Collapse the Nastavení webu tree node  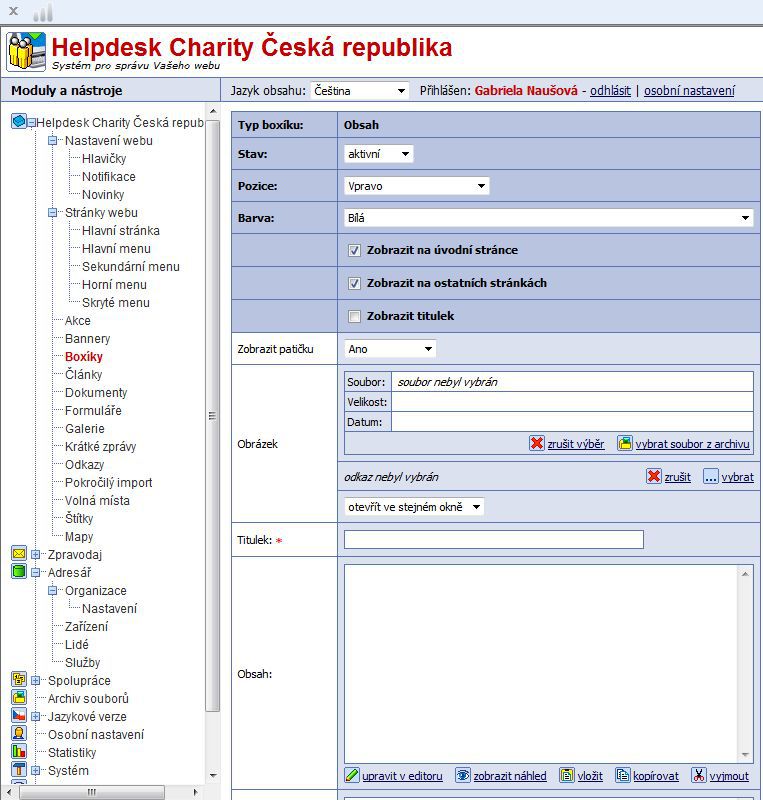[53, 140]
